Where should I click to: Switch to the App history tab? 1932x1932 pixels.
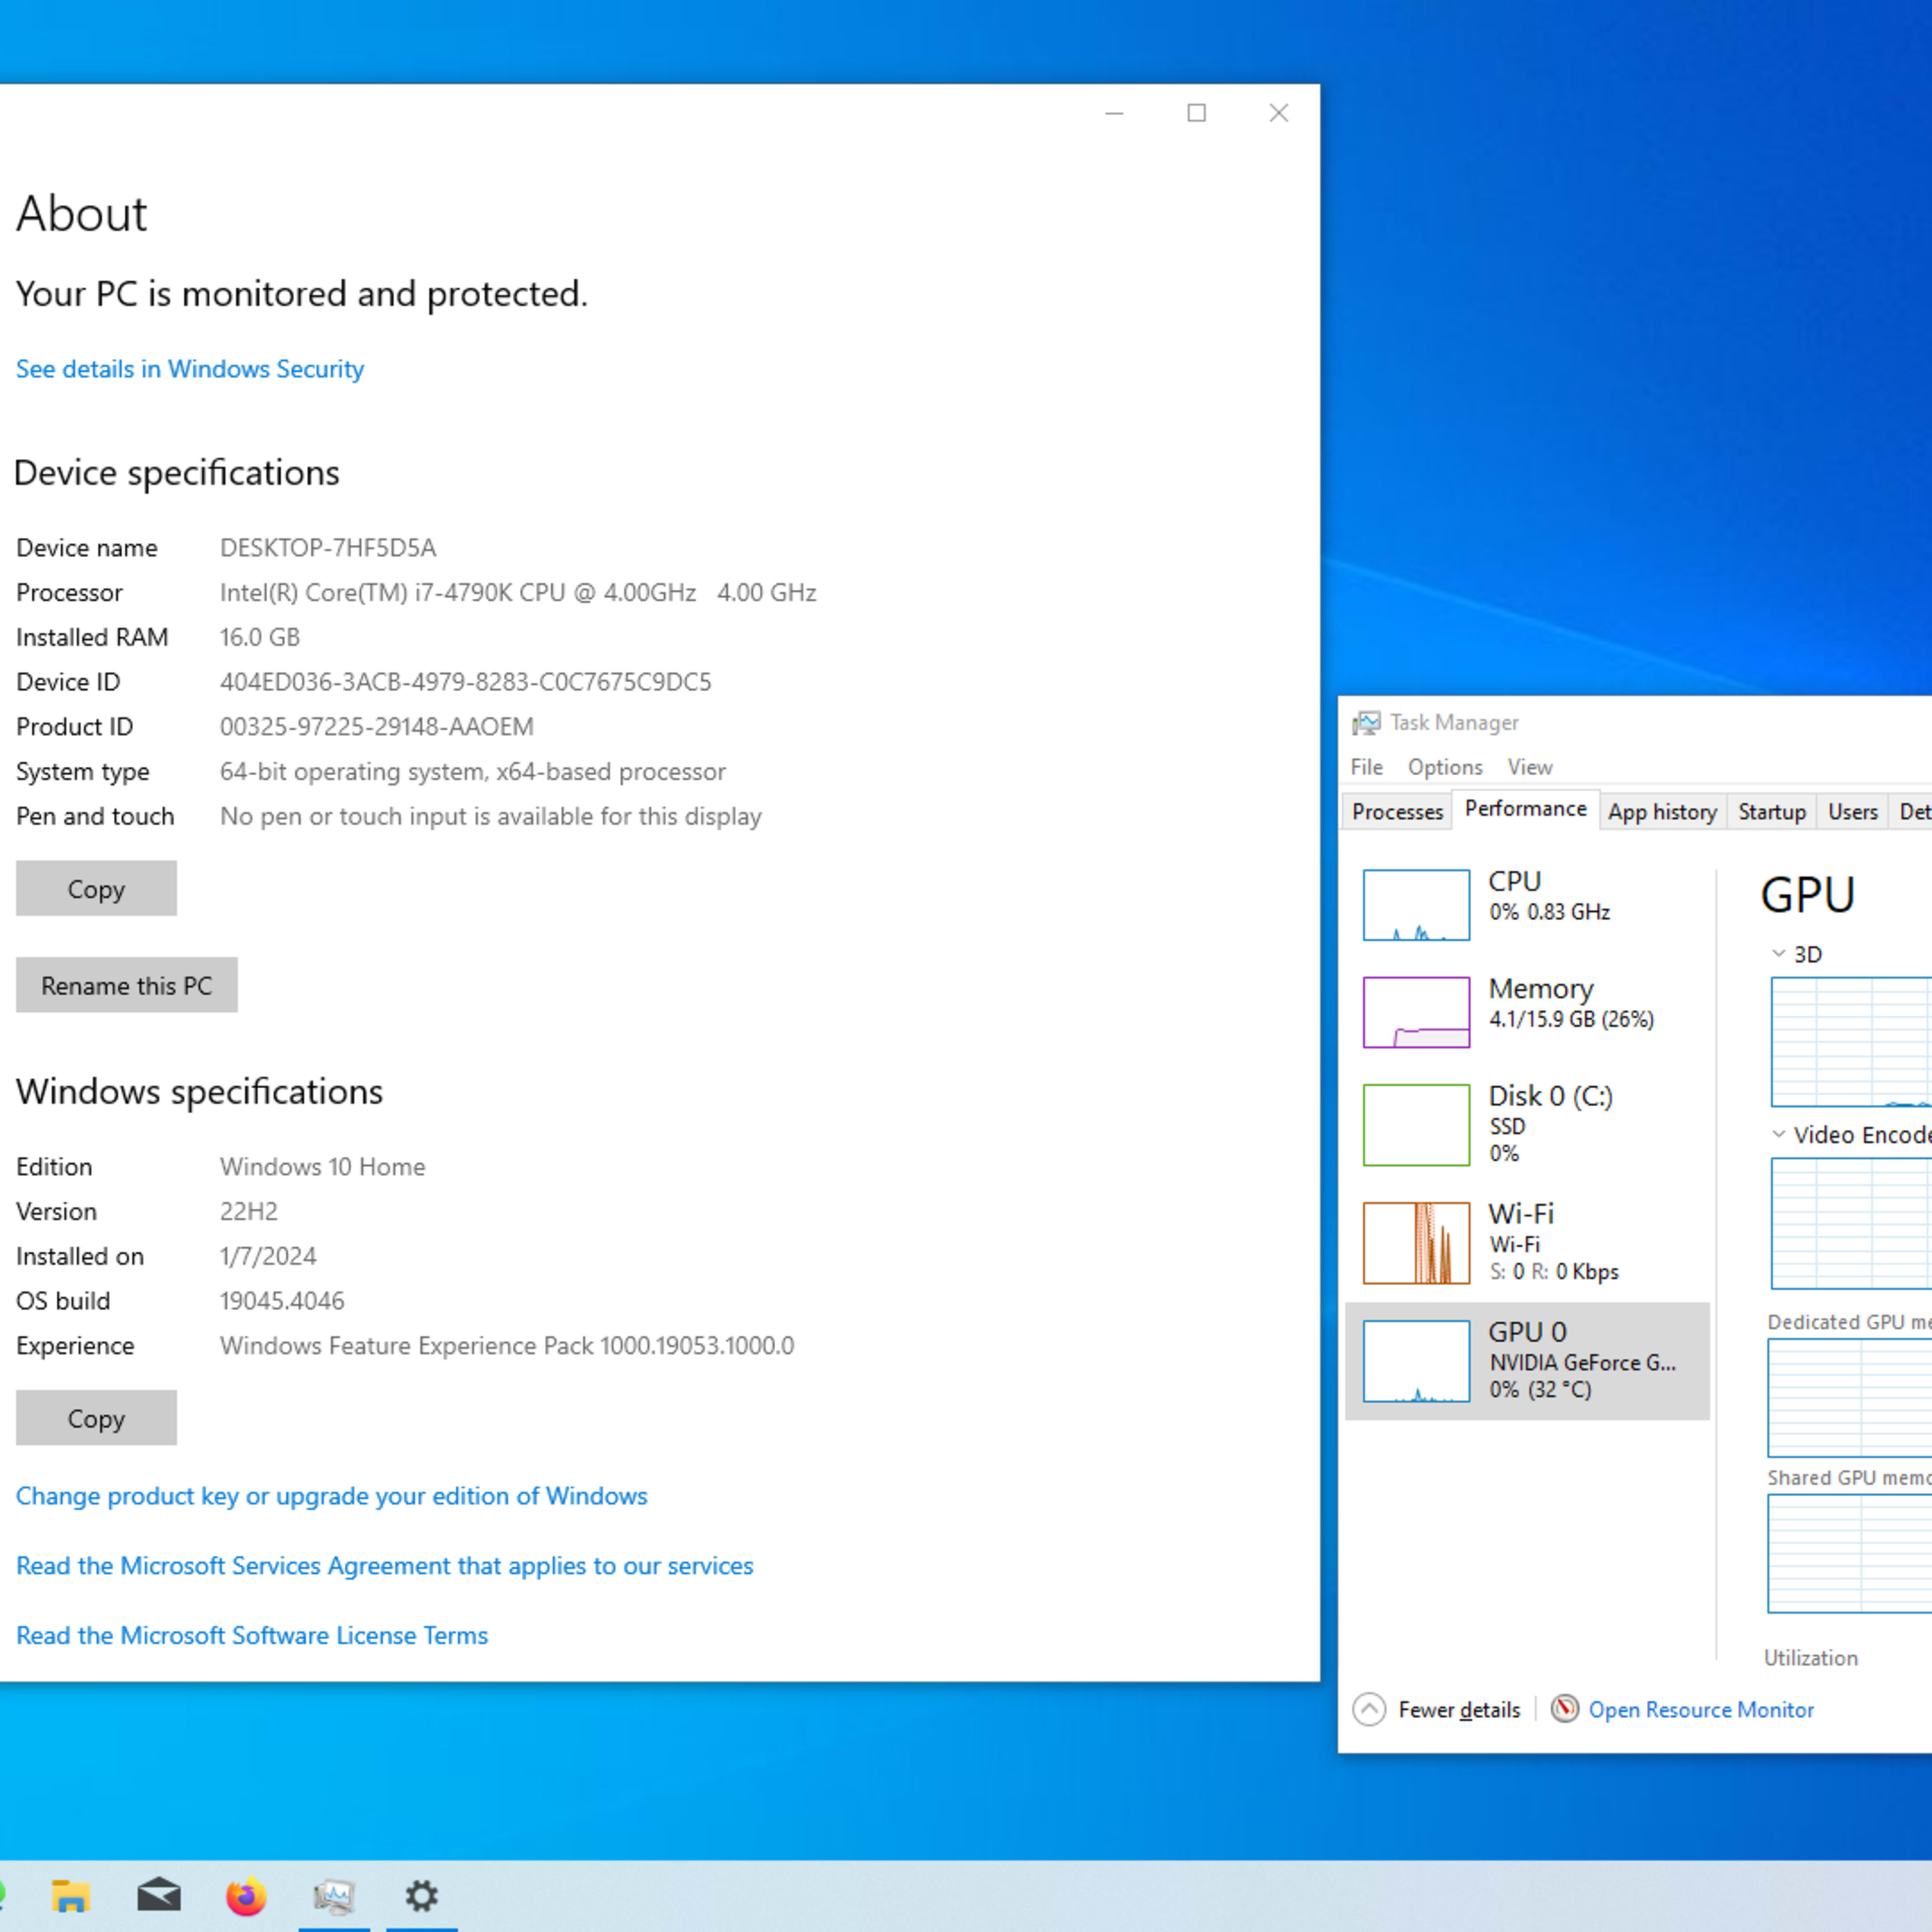[x=1662, y=811]
